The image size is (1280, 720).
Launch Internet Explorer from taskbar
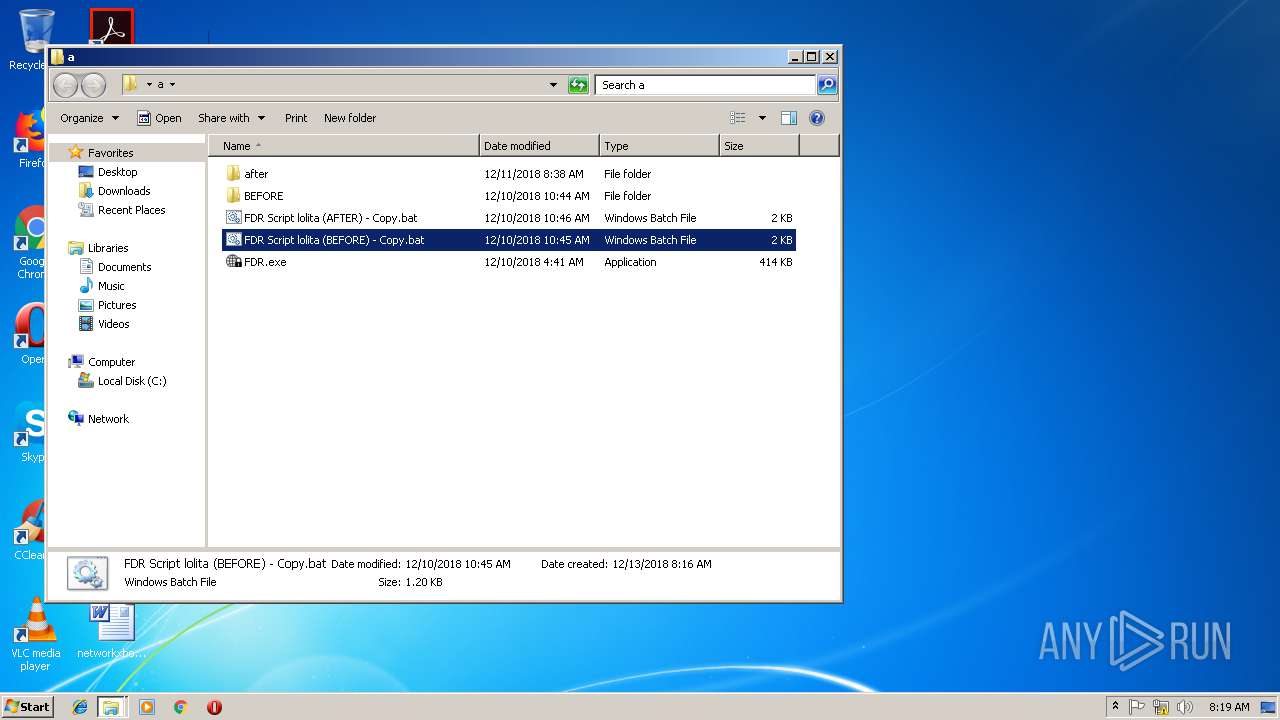[x=80, y=707]
